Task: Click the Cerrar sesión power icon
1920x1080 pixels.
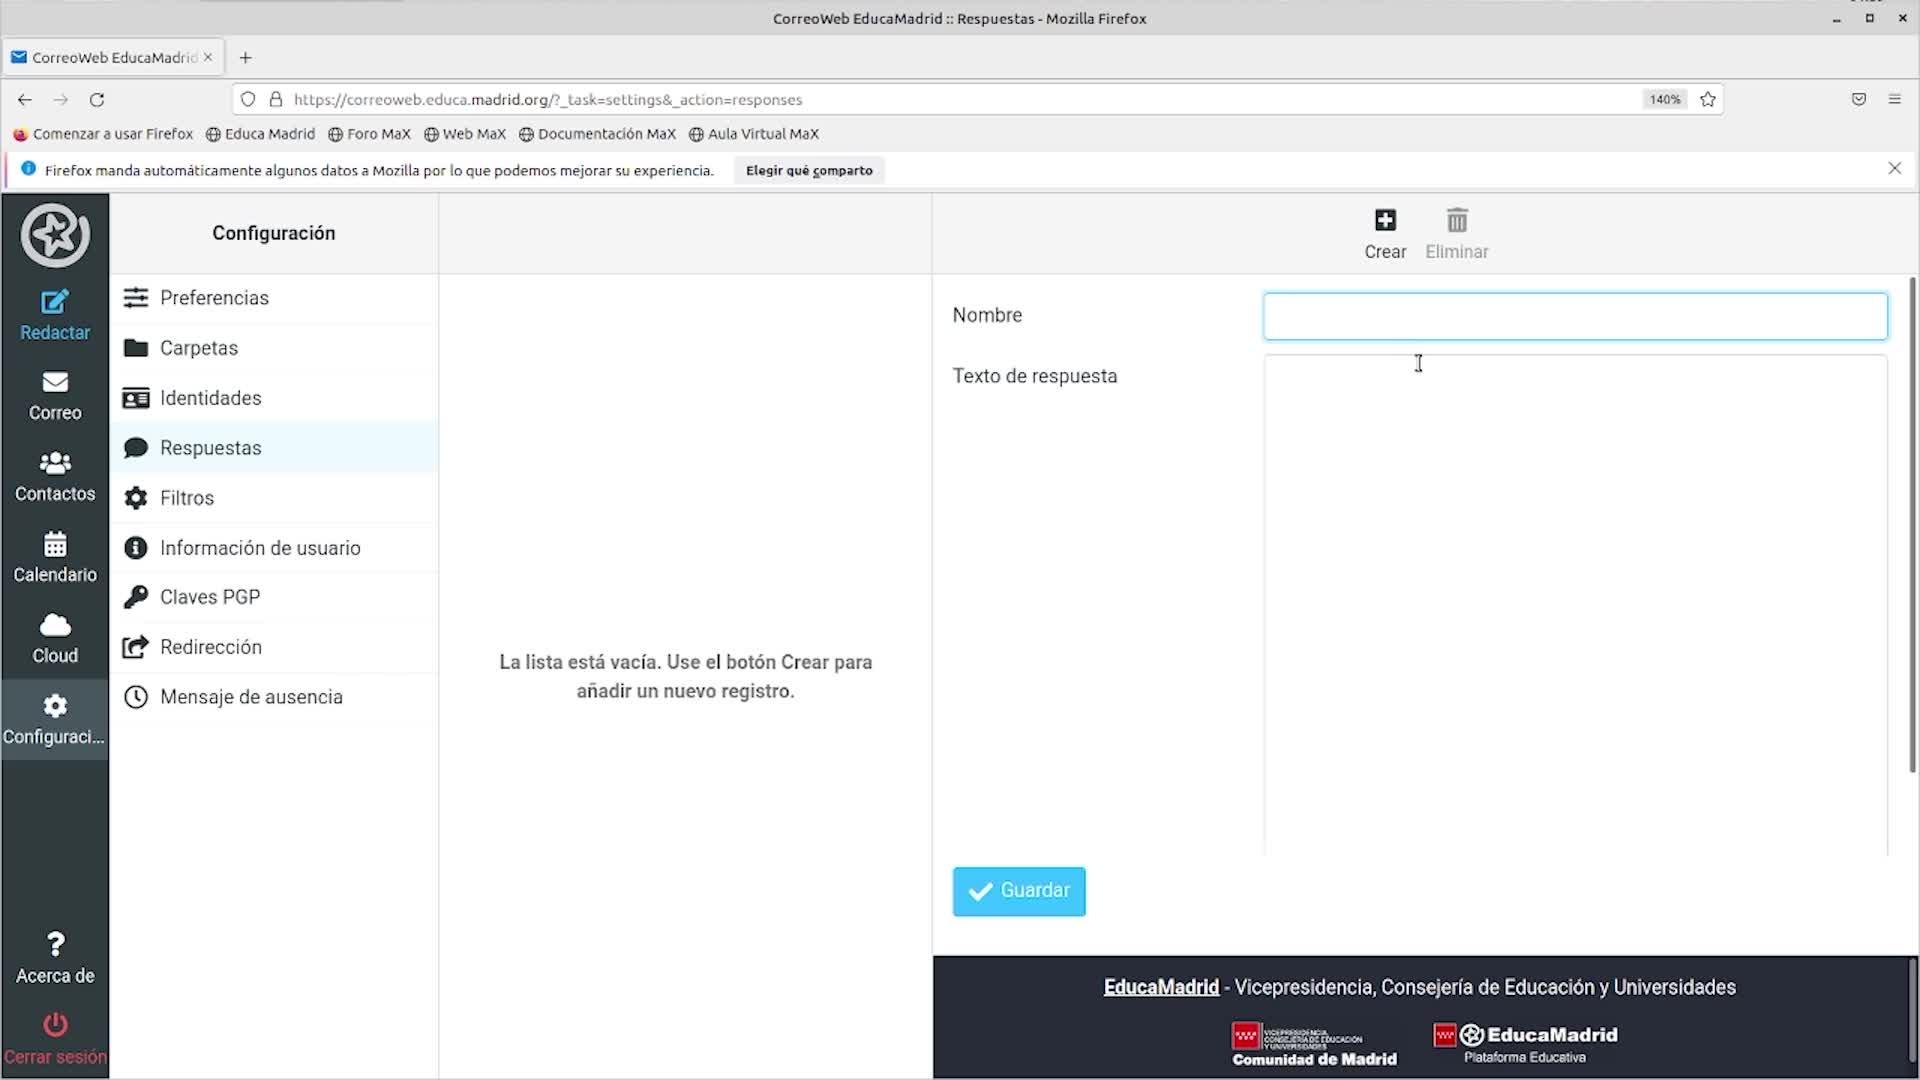Action: 55,1025
